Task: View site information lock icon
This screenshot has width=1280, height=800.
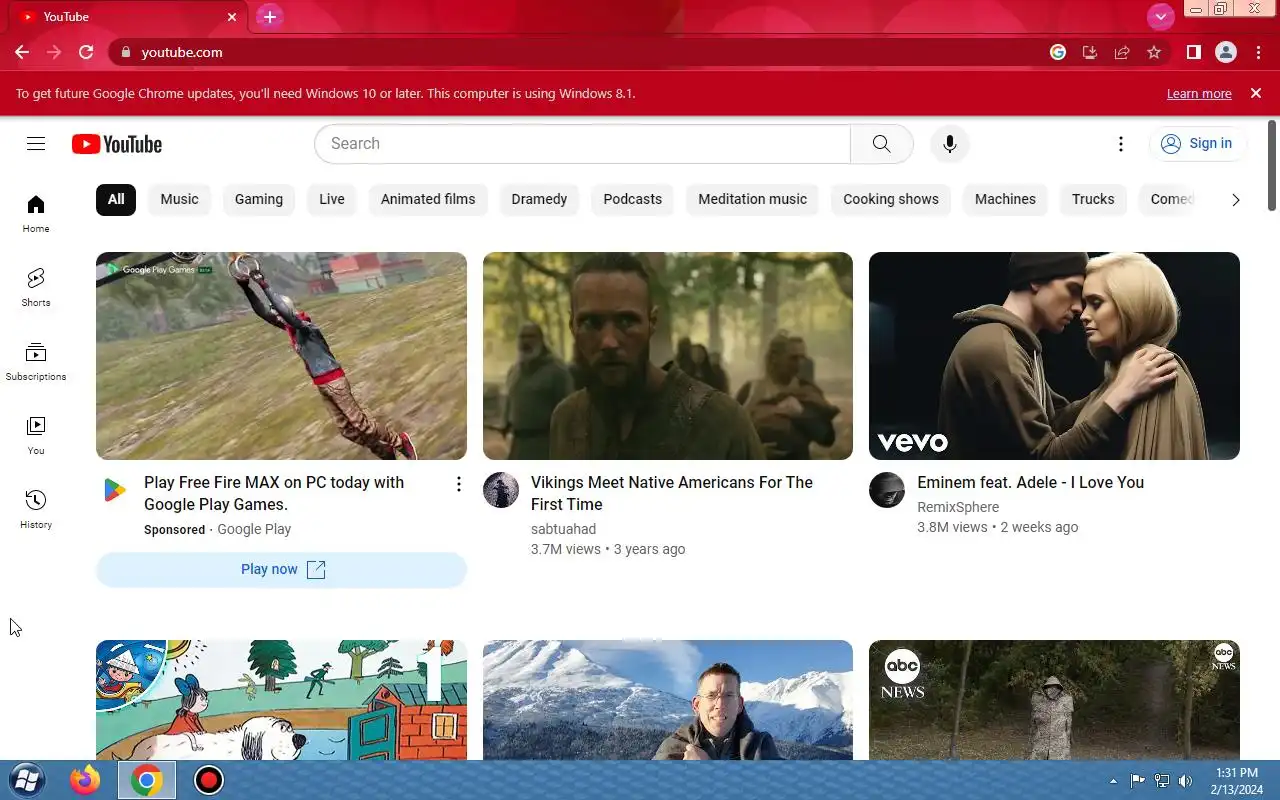Action: (125, 52)
